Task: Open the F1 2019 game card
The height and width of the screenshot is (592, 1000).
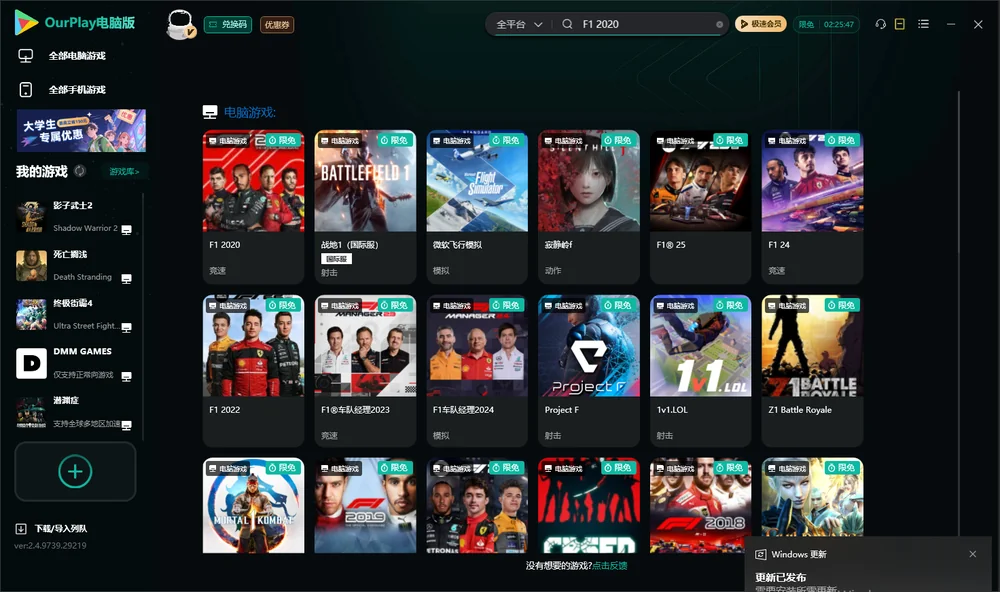Action: 365,505
